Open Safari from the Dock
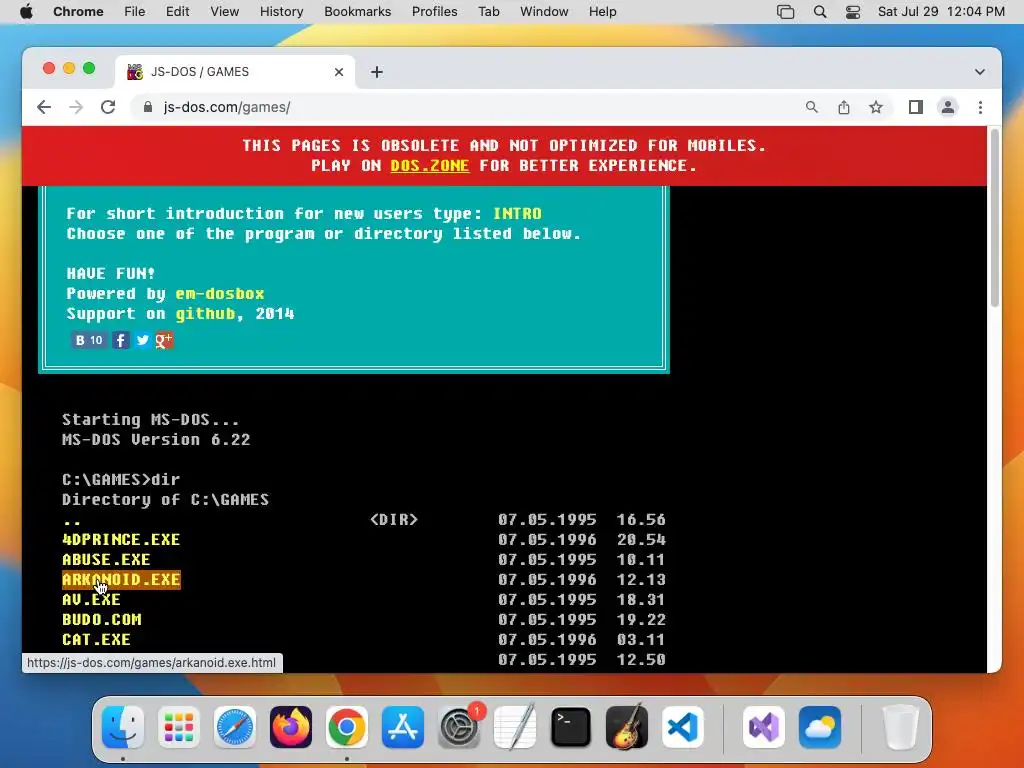The image size is (1024, 768). [x=234, y=727]
